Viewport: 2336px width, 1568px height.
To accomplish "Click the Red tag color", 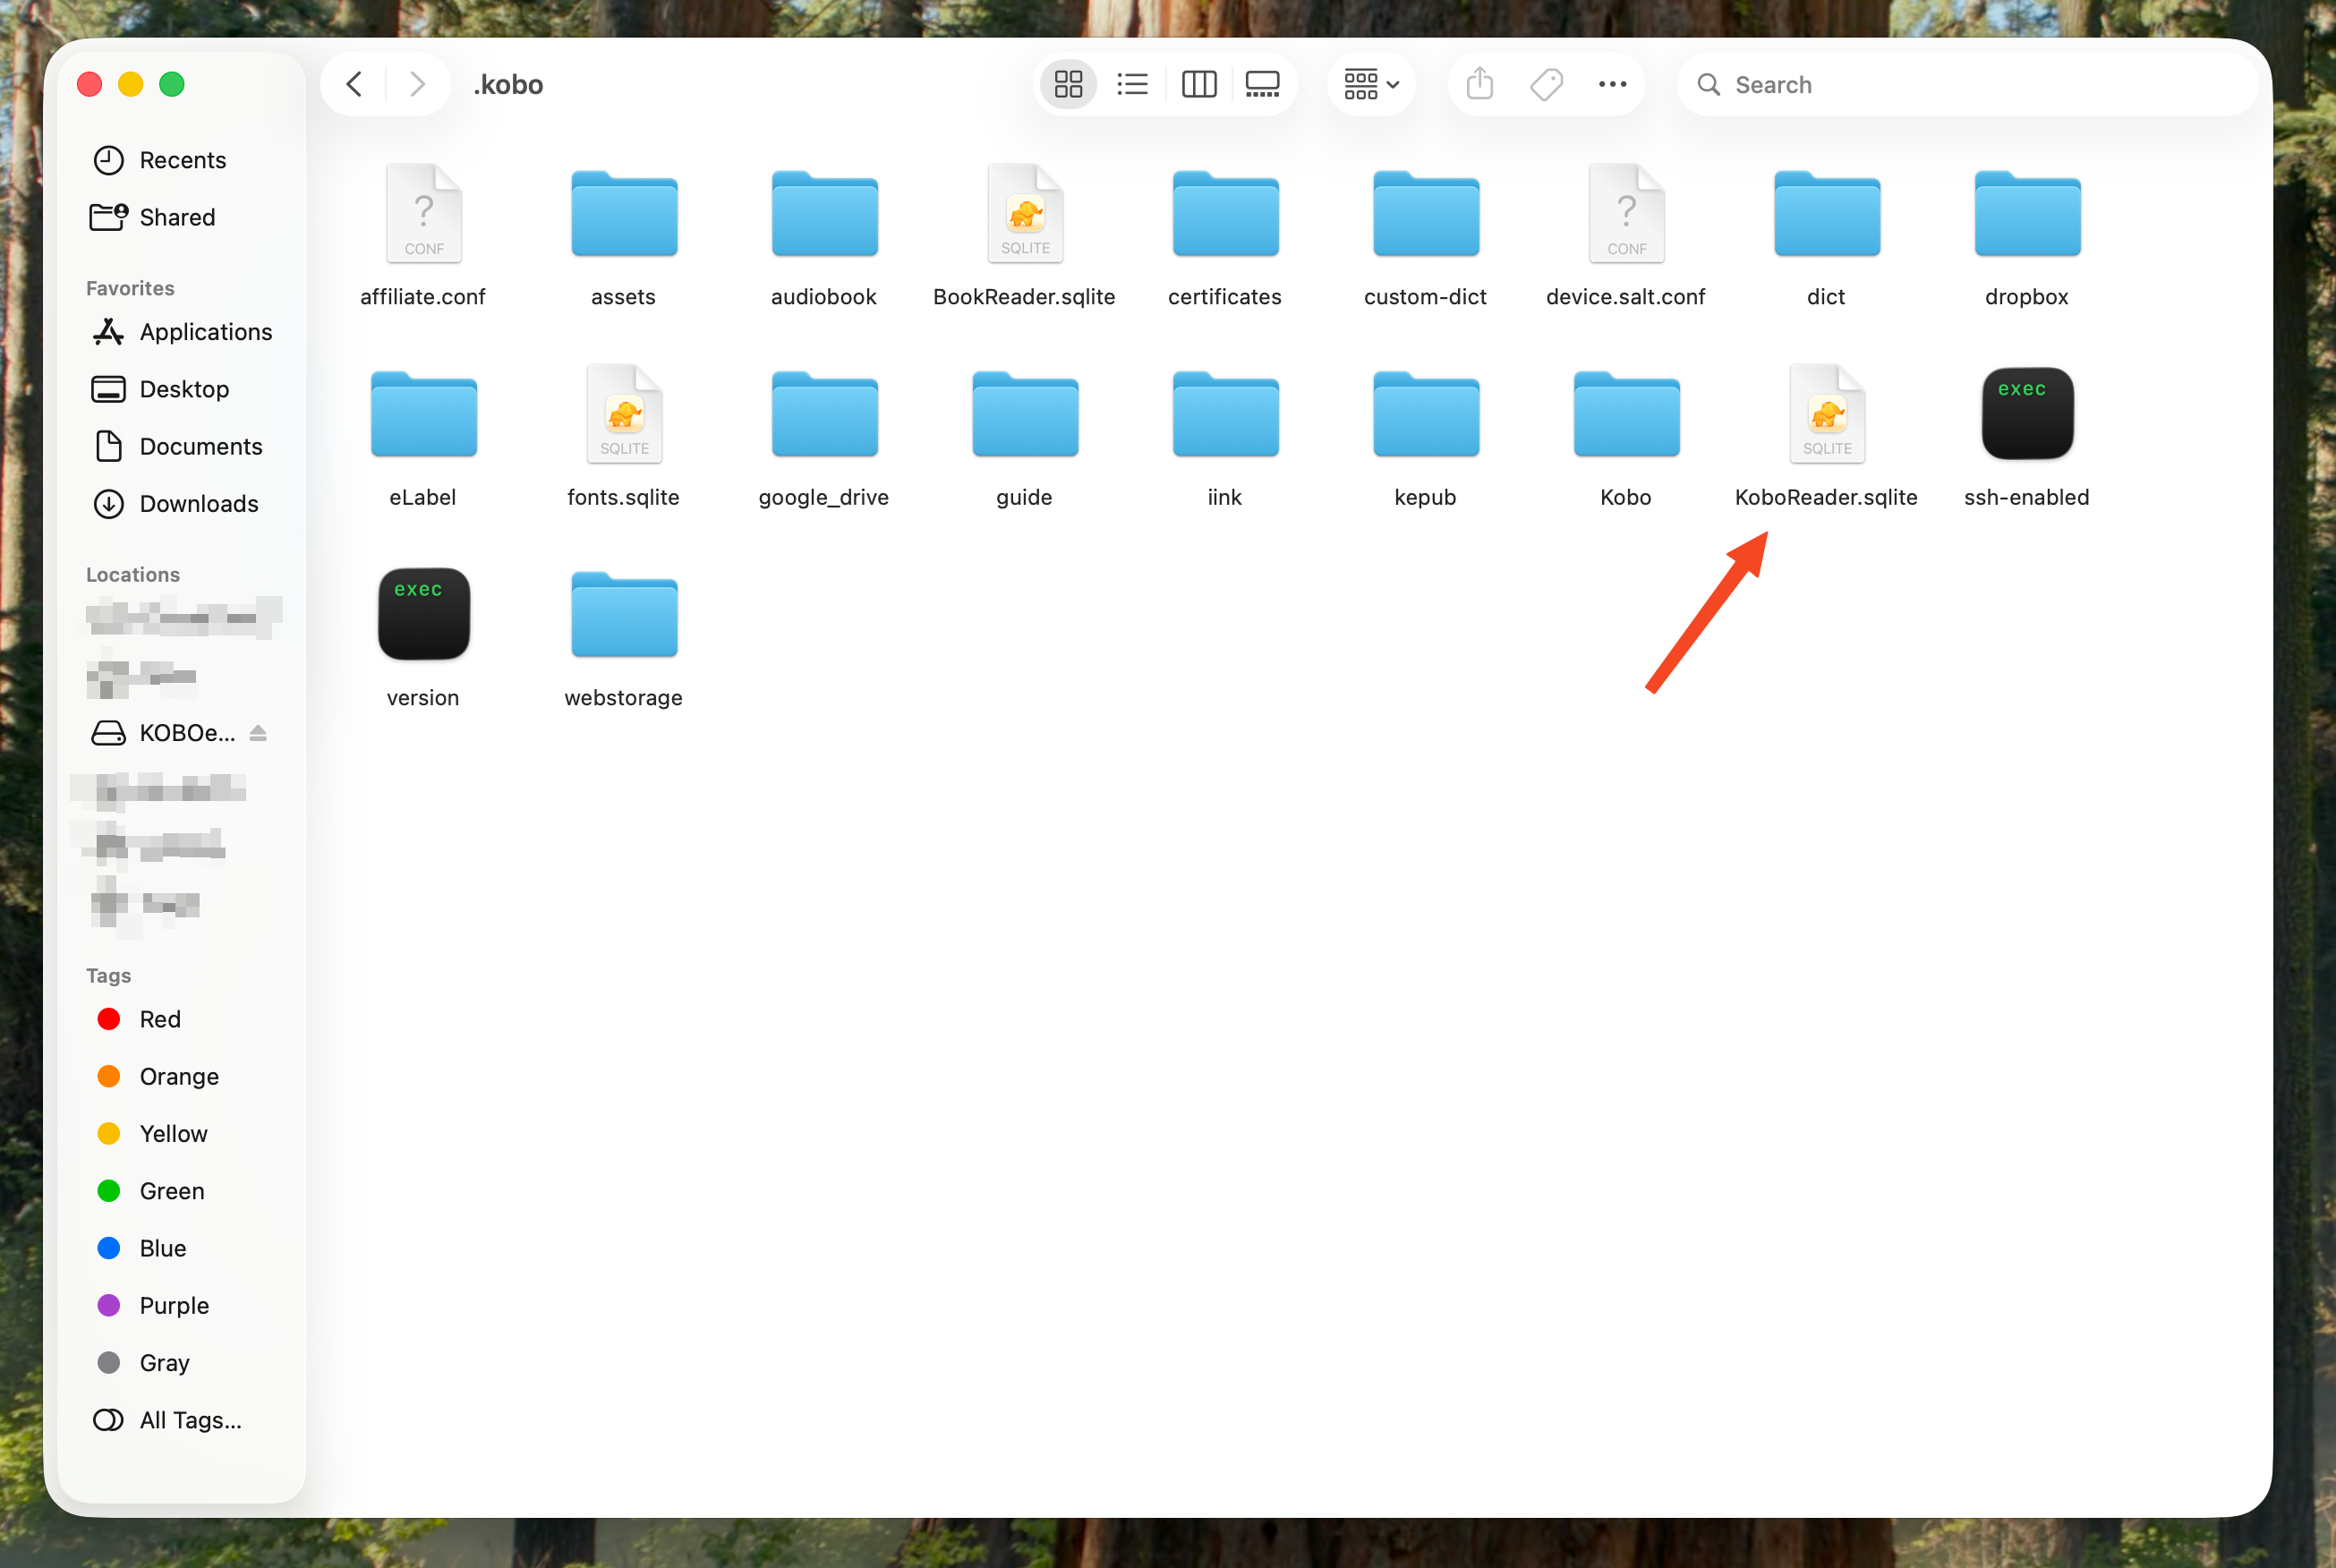I will pyautogui.click(x=159, y=1019).
